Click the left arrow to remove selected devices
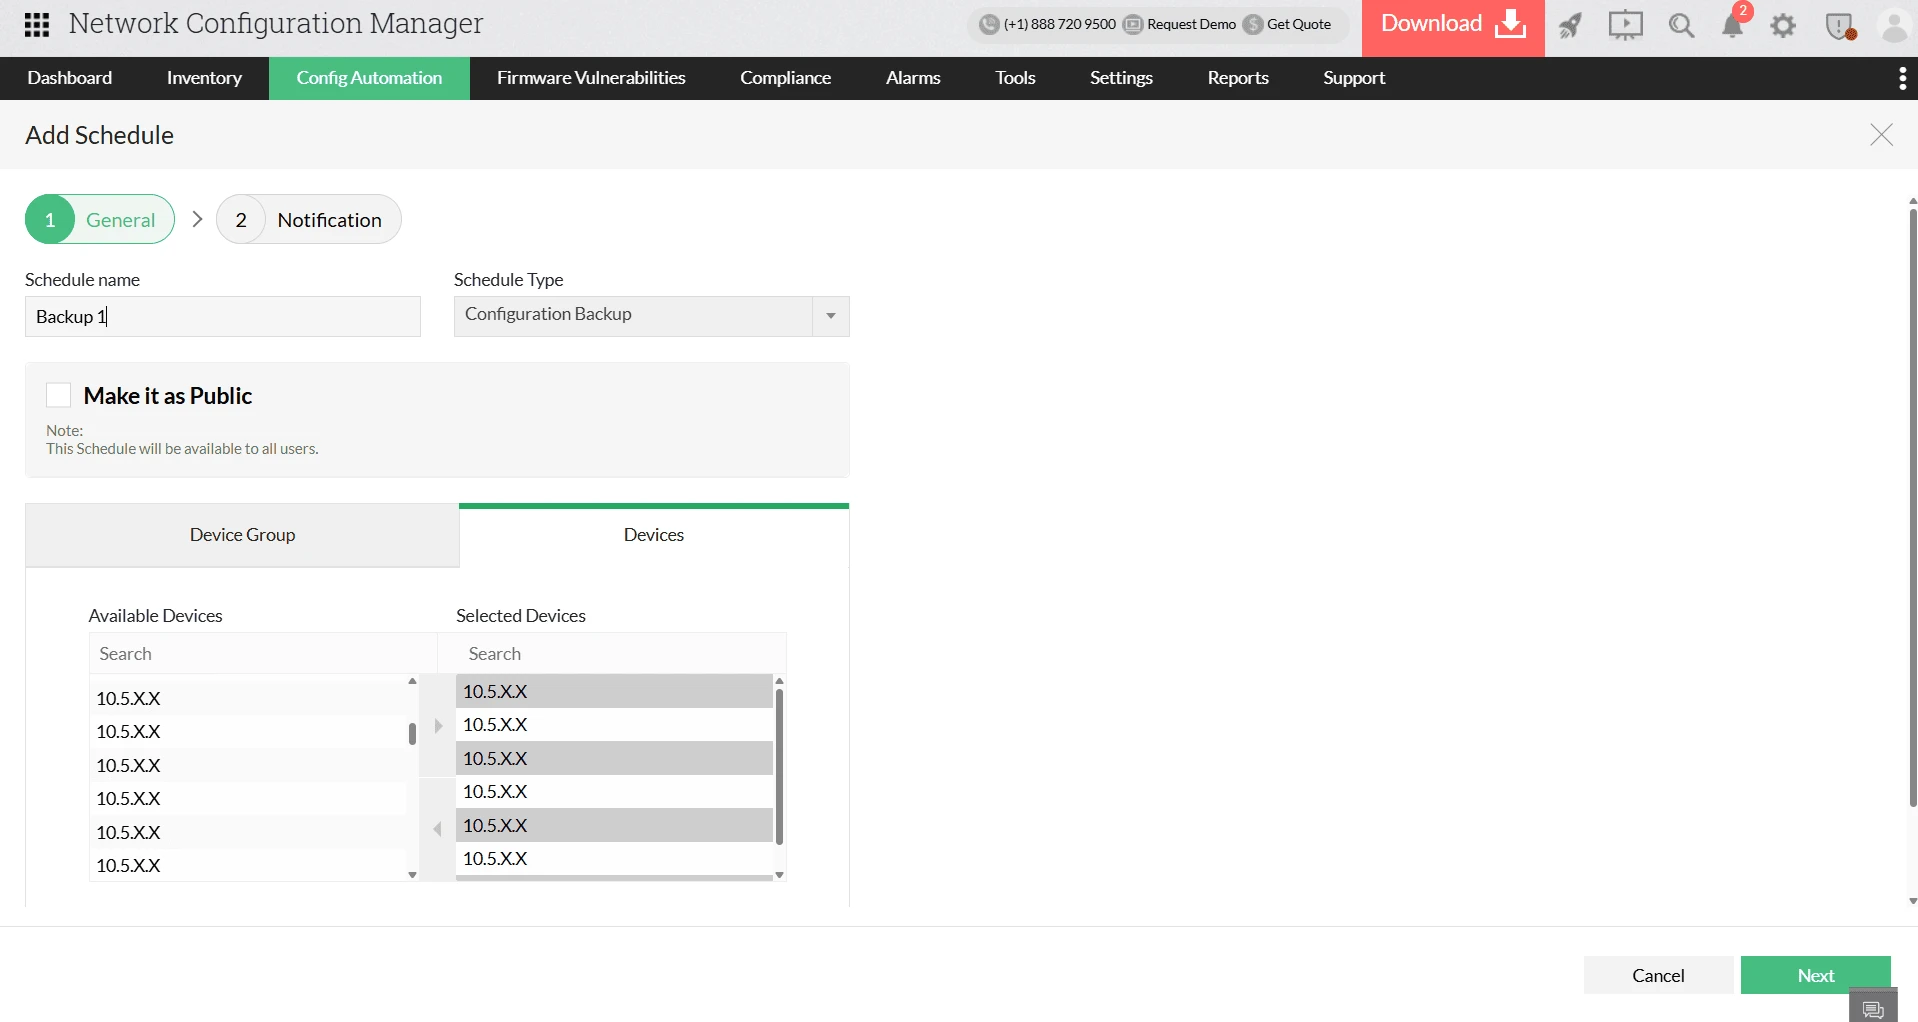 tap(436, 828)
